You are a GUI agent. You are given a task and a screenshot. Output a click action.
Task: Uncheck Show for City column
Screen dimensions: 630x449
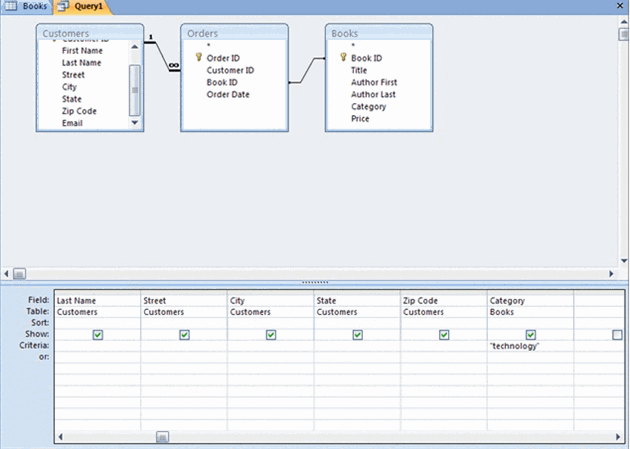pyautogui.click(x=271, y=335)
